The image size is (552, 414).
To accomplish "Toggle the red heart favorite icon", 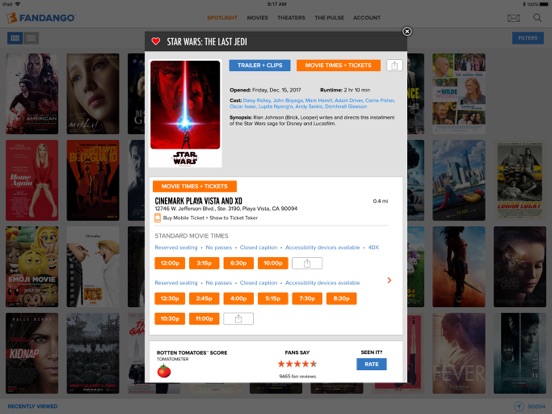I will point(156,41).
